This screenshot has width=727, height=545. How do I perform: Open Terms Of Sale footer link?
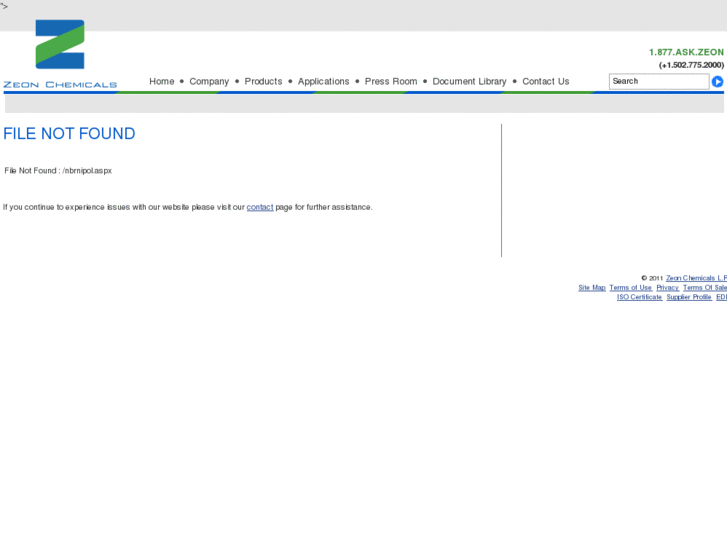coord(705,288)
